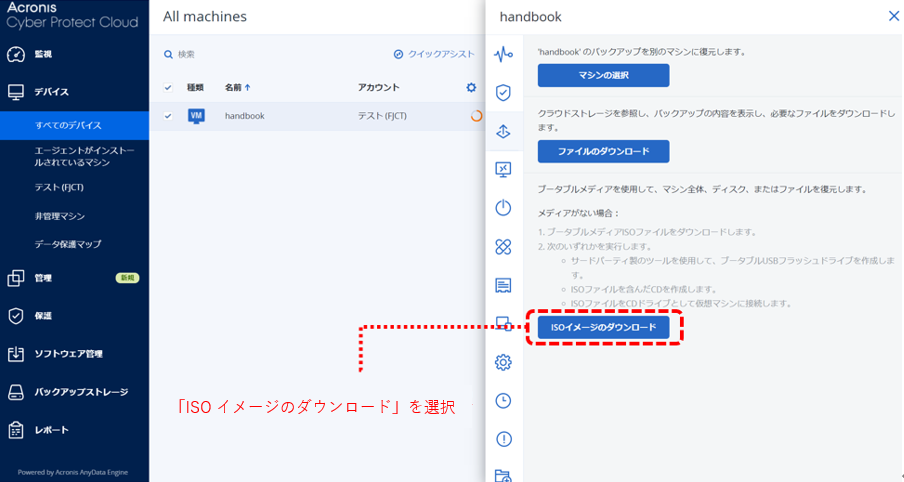Uncheck the handbook machine row checkbox
This screenshot has width=904, height=482.
click(x=168, y=116)
